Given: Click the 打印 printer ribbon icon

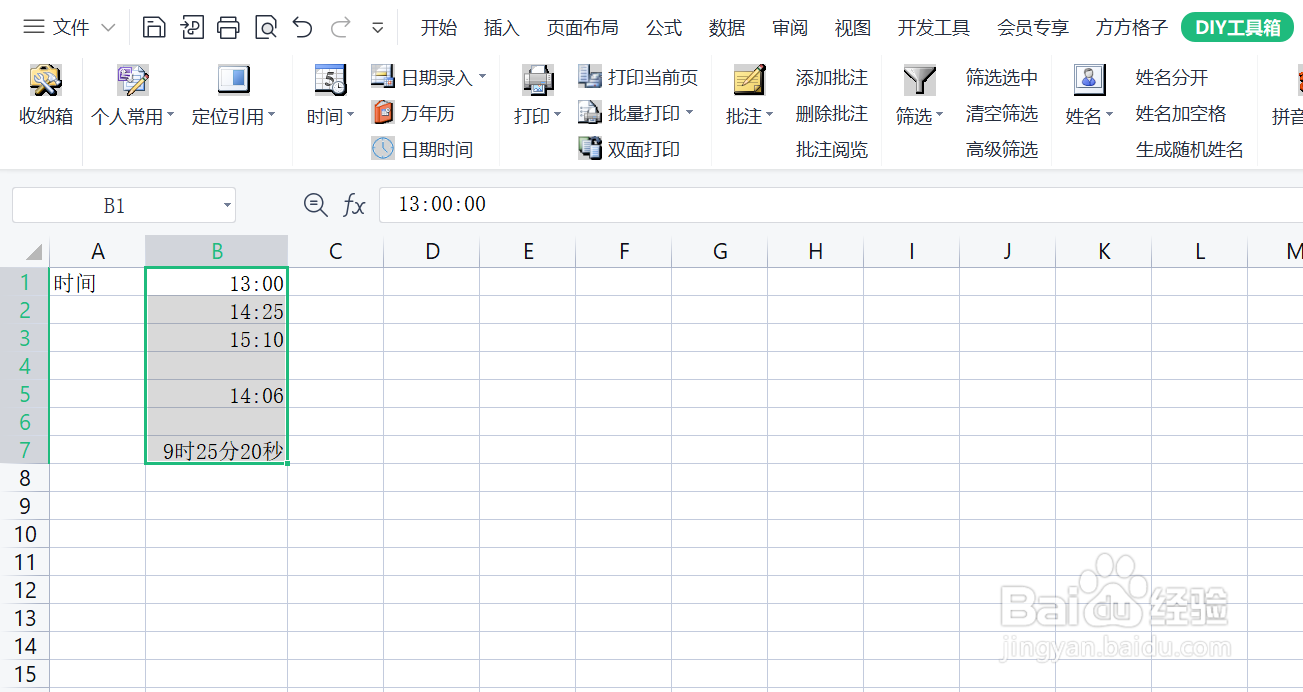Looking at the screenshot, I should tap(538, 79).
